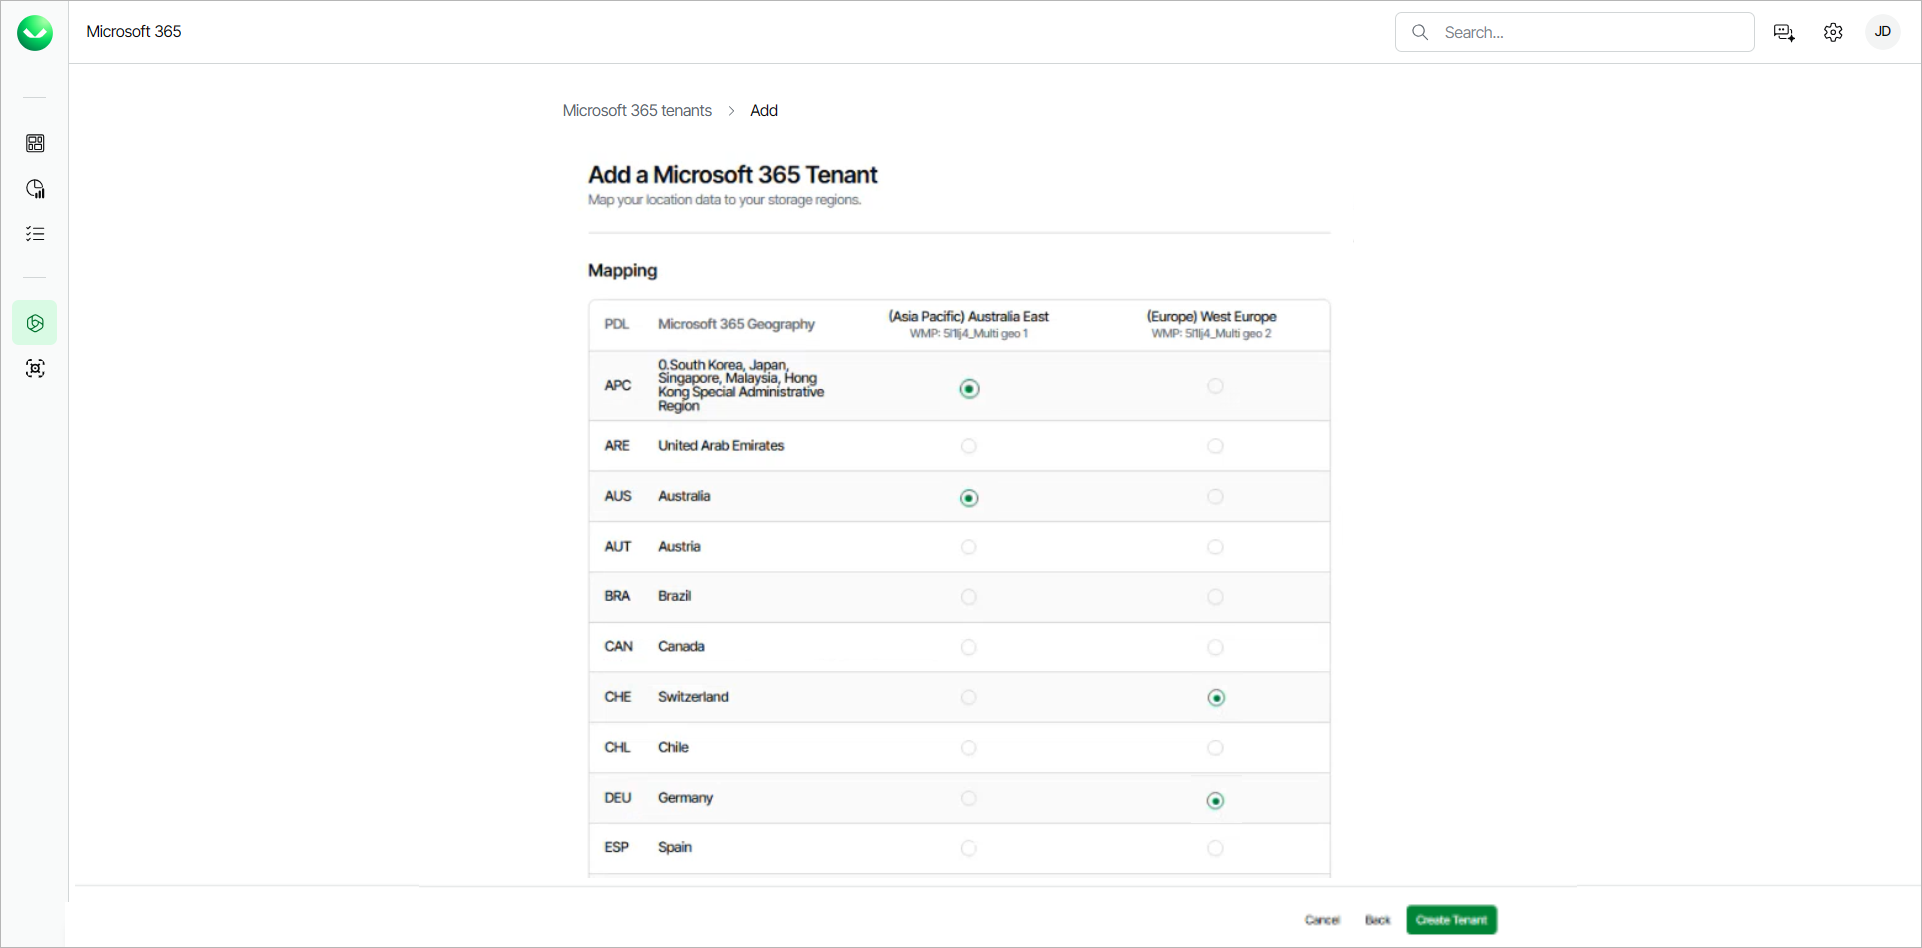Select West Europe for United Arab Emirates

click(1215, 446)
